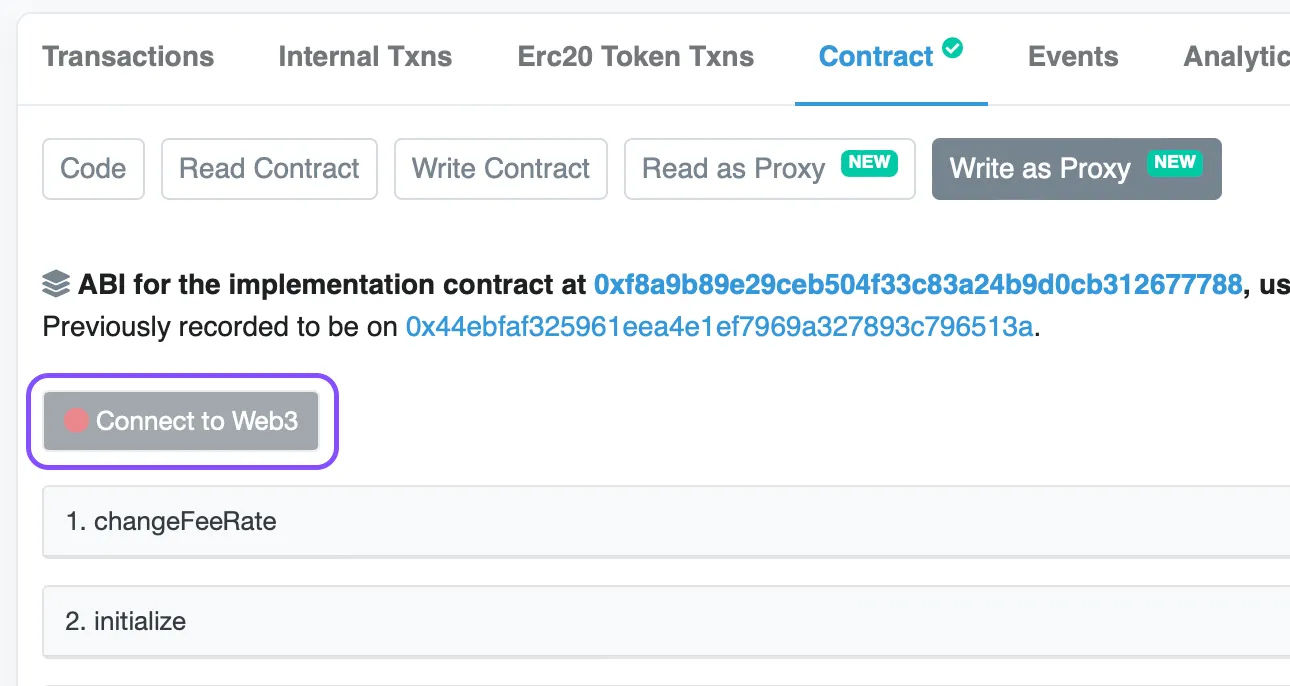Go to the Erc20 Token Txns tab

[636, 57]
